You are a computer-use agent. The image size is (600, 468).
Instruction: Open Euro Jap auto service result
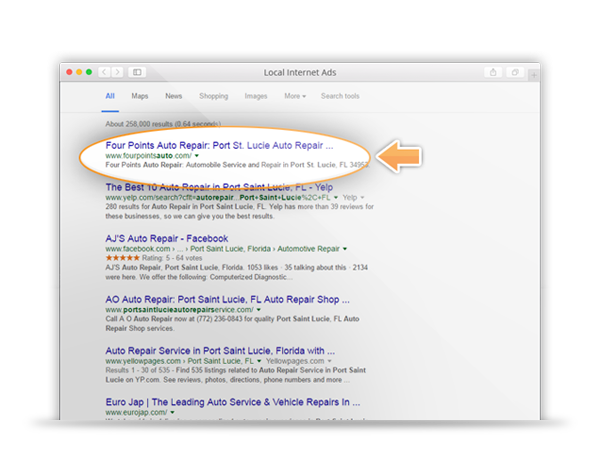[232, 400]
